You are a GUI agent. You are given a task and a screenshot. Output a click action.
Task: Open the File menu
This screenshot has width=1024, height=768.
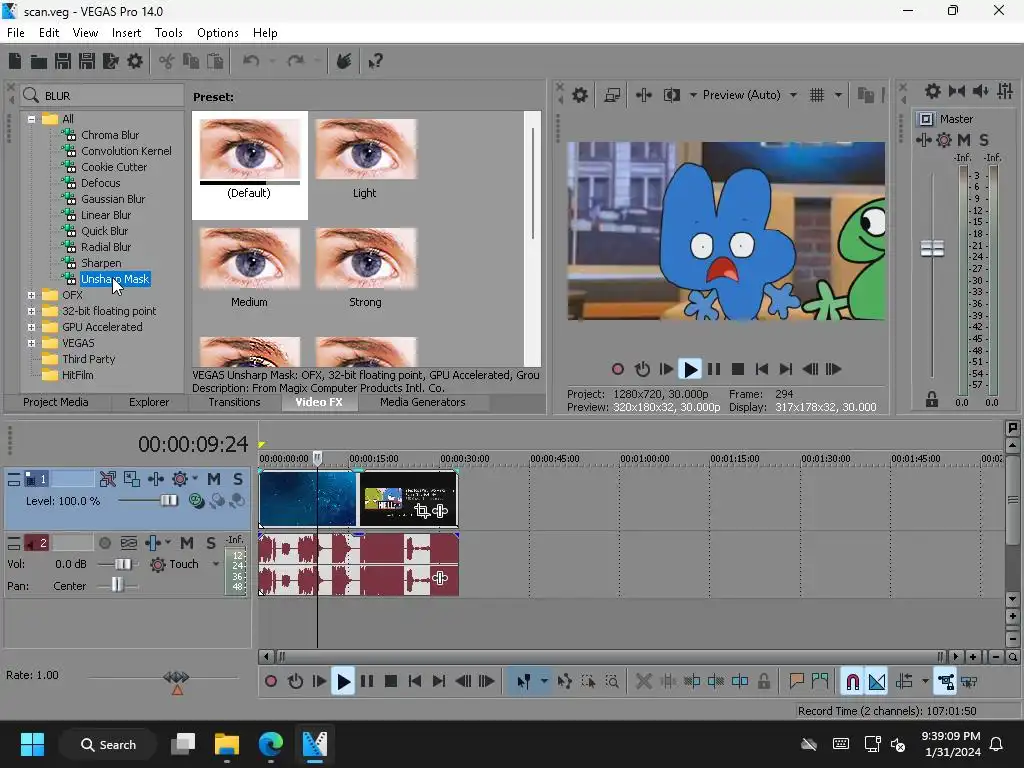(16, 33)
